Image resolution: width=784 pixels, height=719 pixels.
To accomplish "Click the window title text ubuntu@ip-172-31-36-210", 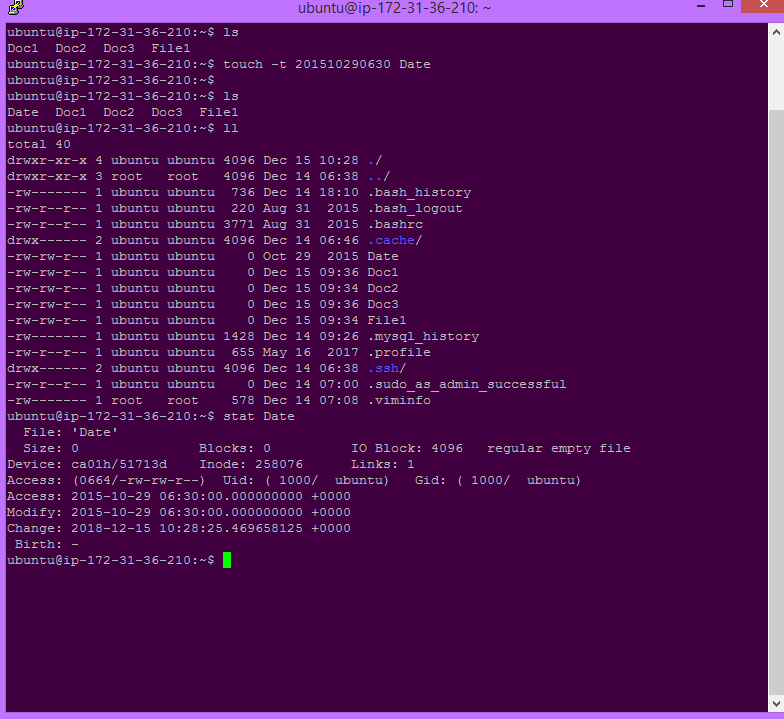I will pyautogui.click(x=394, y=8).
